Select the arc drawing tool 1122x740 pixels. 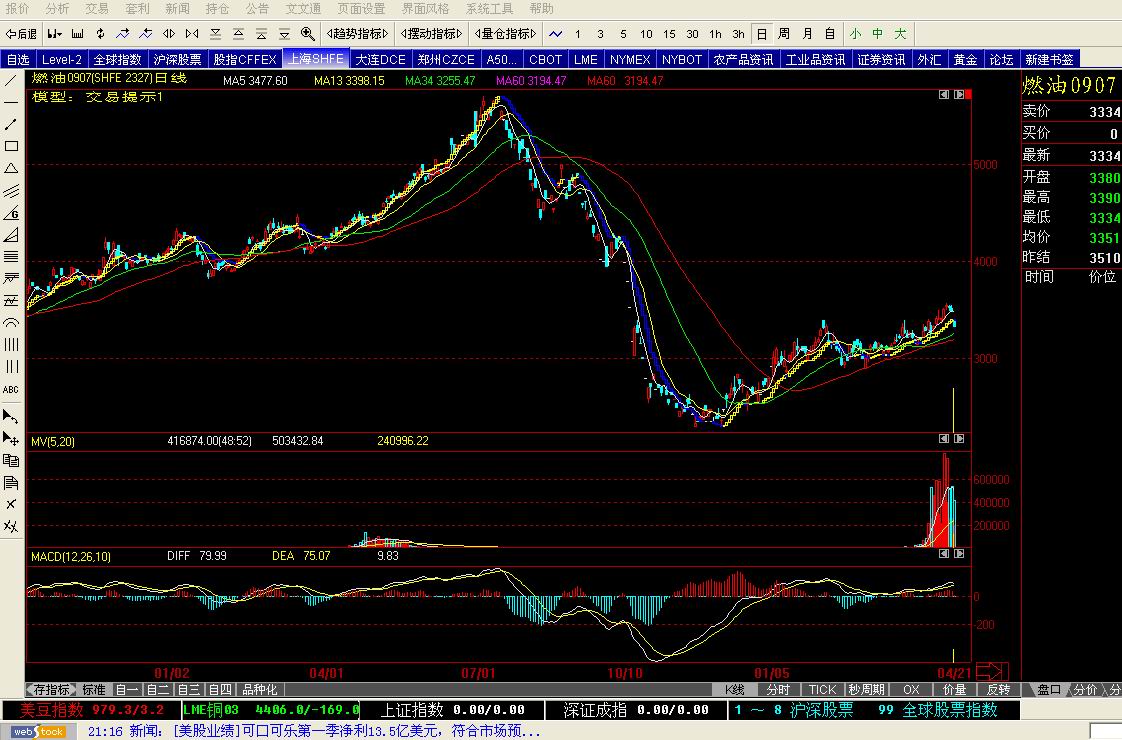tap(11, 323)
